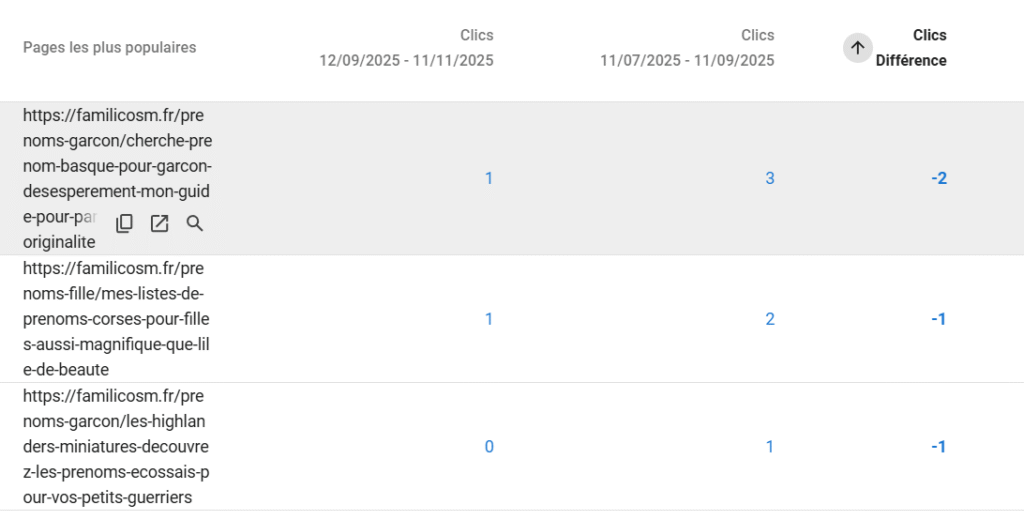
Task: Click the value 2 in the corses row
Action: (769, 319)
